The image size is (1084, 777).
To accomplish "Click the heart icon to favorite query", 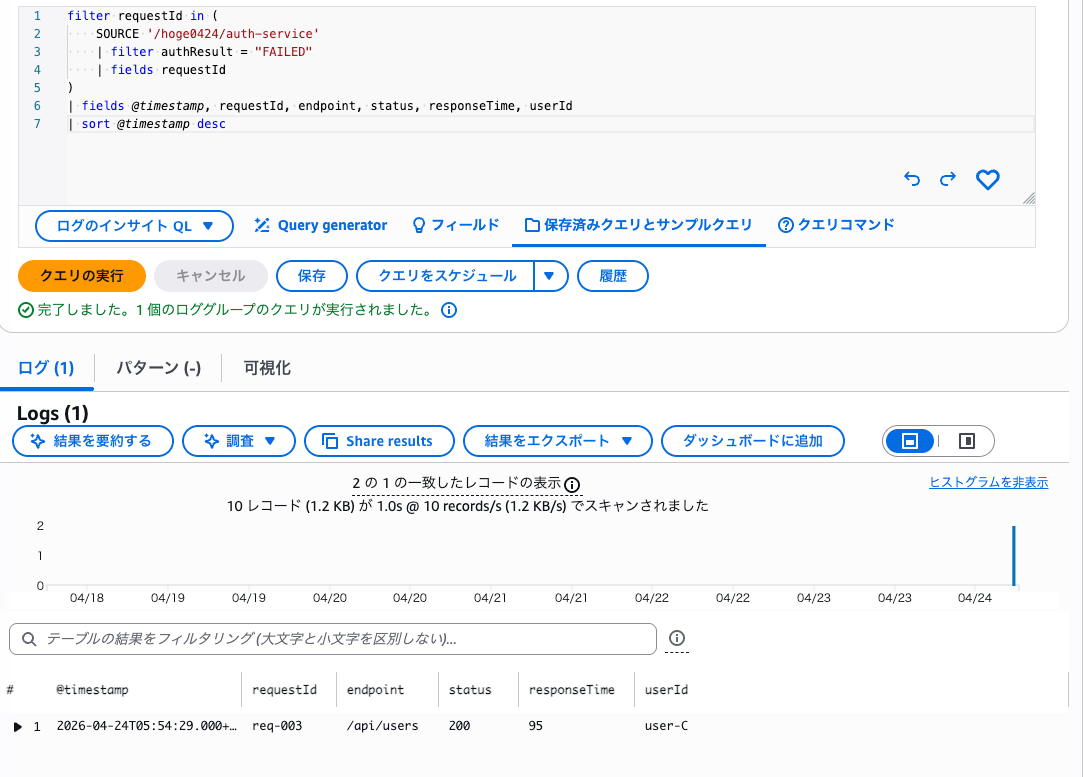I will (x=987, y=180).
